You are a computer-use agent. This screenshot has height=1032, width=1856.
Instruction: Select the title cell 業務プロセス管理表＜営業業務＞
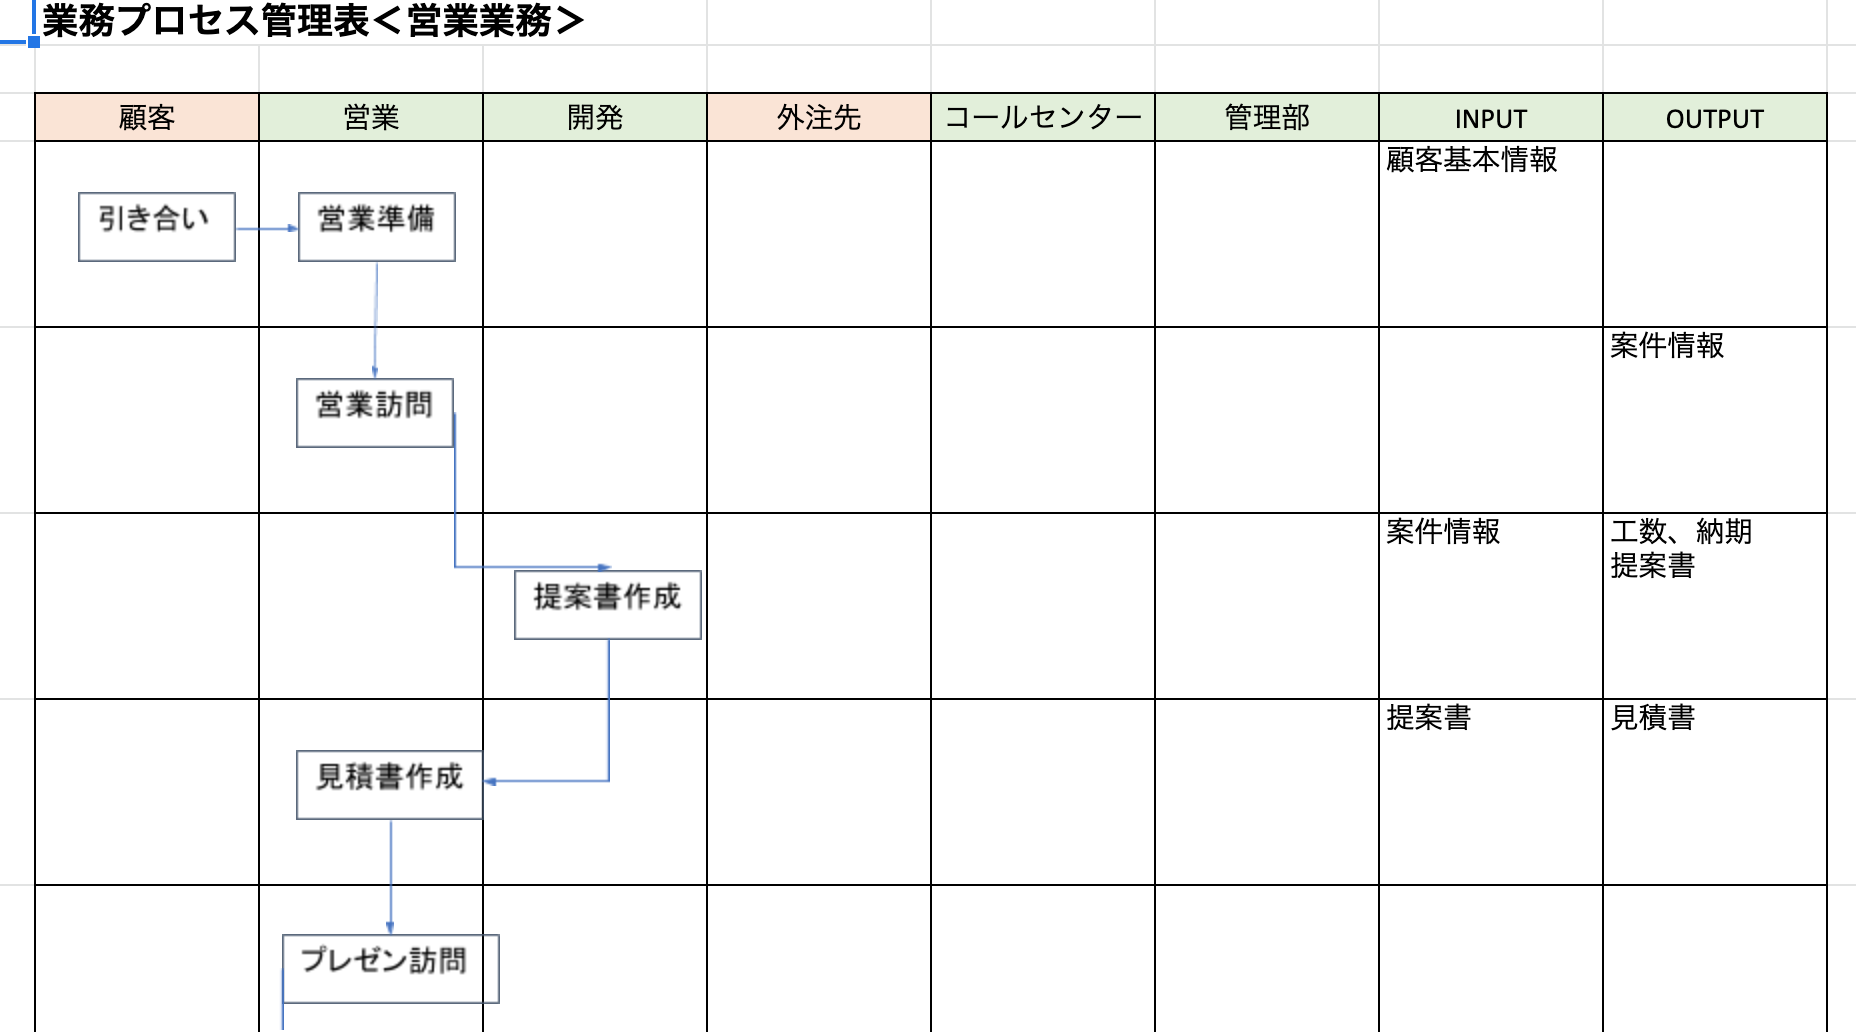coord(312,21)
